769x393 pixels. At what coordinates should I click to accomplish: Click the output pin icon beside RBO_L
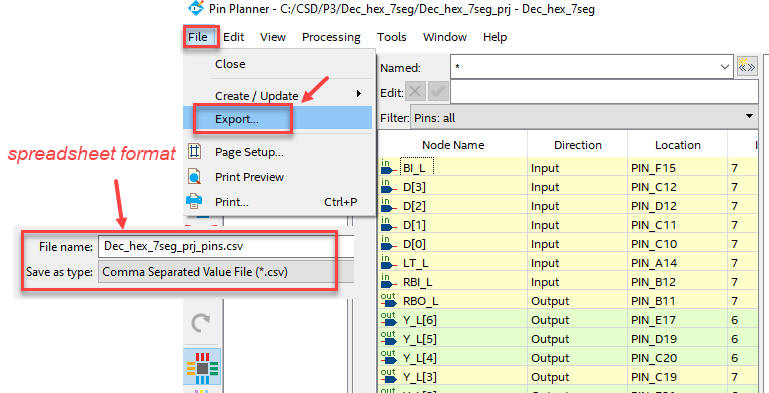(388, 300)
